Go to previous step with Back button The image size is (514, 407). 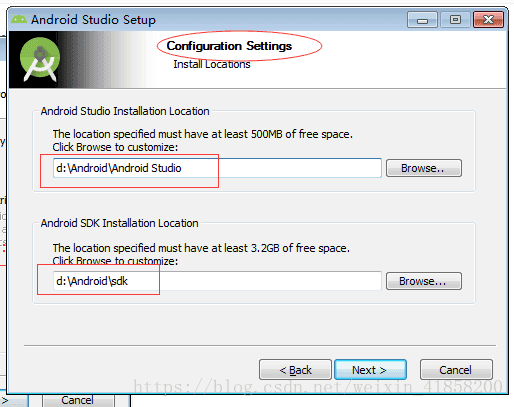pos(295,370)
